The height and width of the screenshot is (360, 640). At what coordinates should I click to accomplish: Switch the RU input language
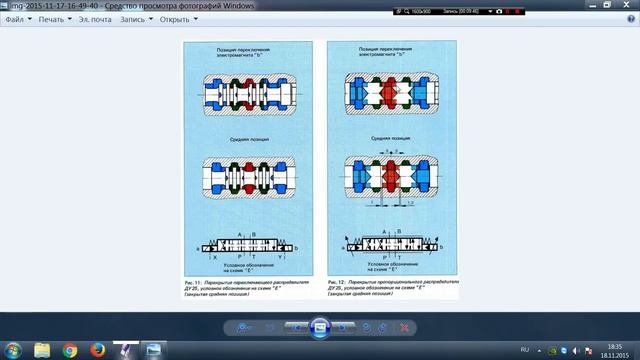coord(525,350)
